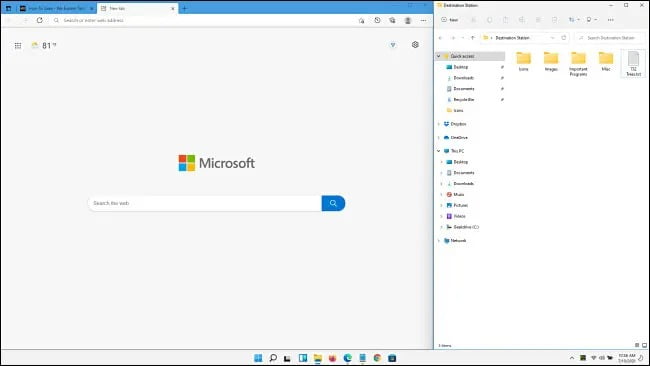This screenshot has width=650, height=366.
Task: Switch to the first Edge tab
Action: pyautogui.click(x=56, y=8)
